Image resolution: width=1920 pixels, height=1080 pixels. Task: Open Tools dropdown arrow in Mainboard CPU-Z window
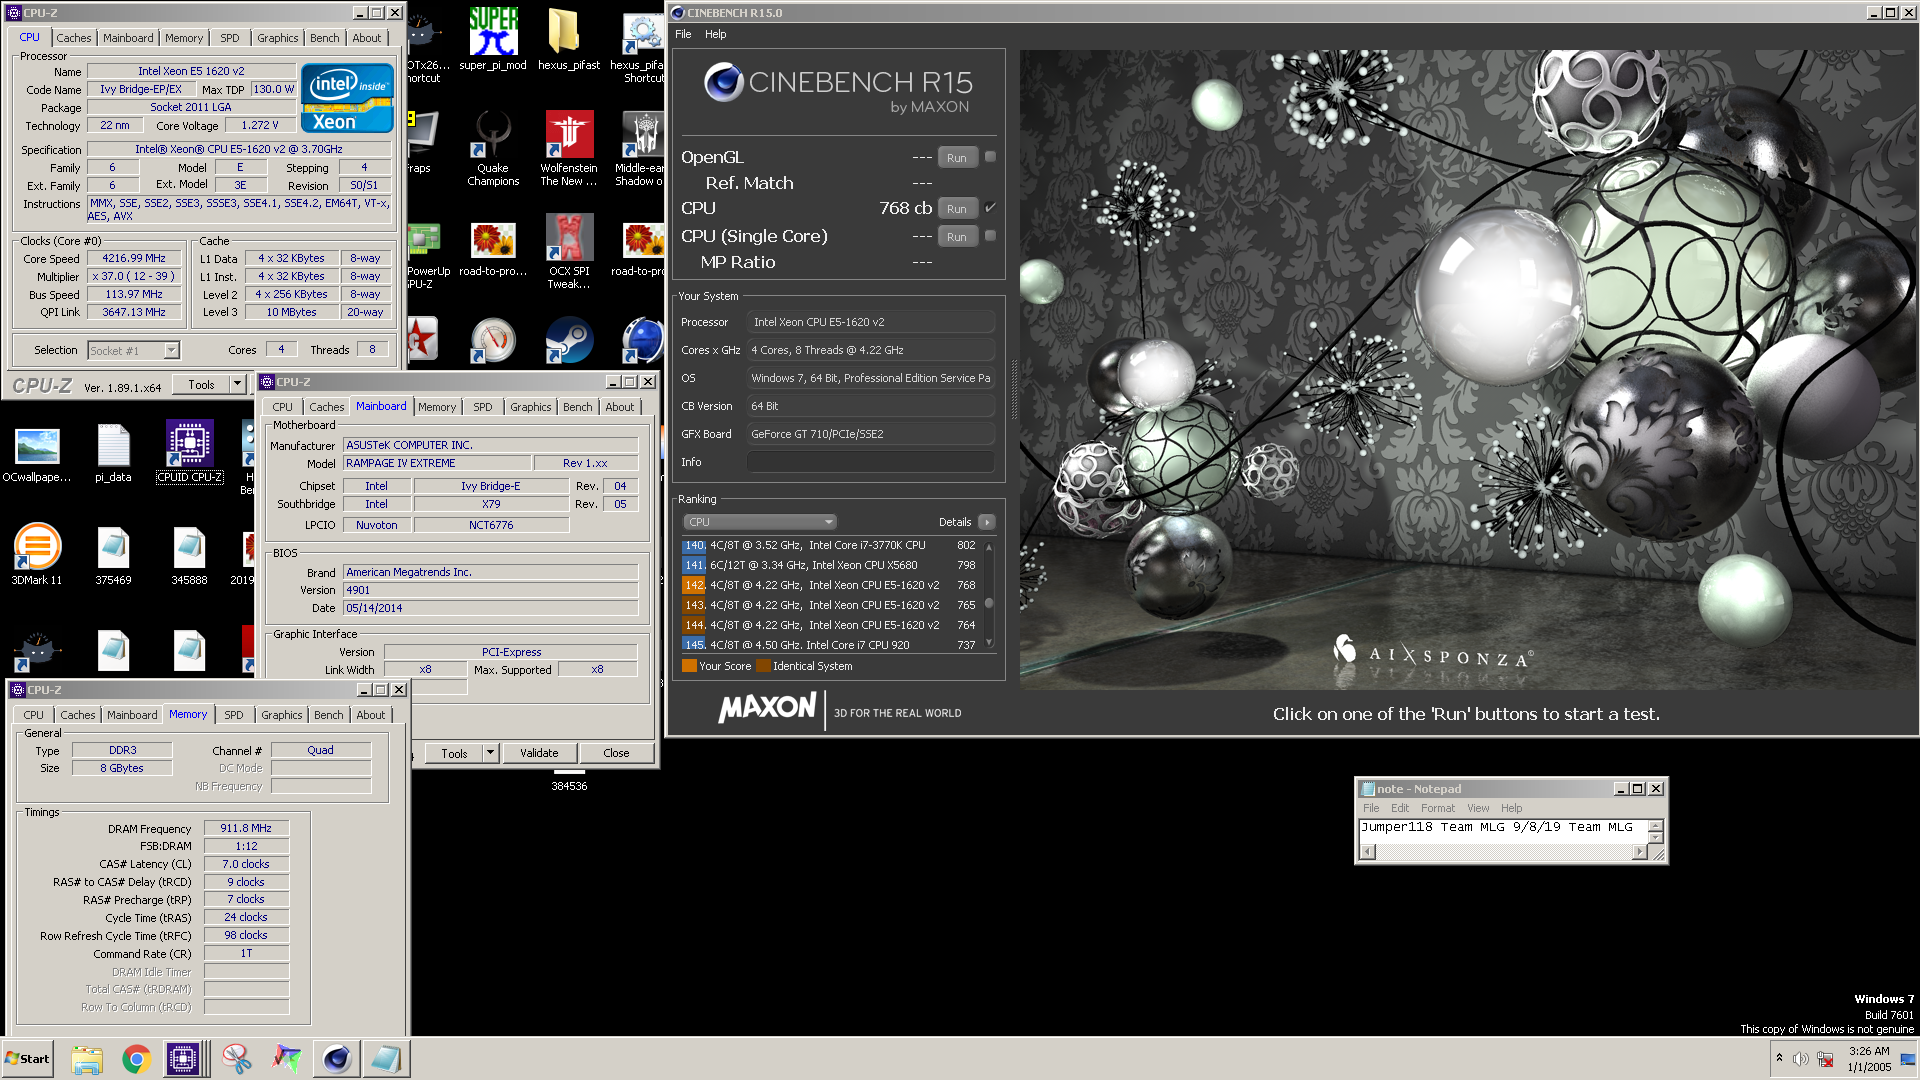click(490, 753)
